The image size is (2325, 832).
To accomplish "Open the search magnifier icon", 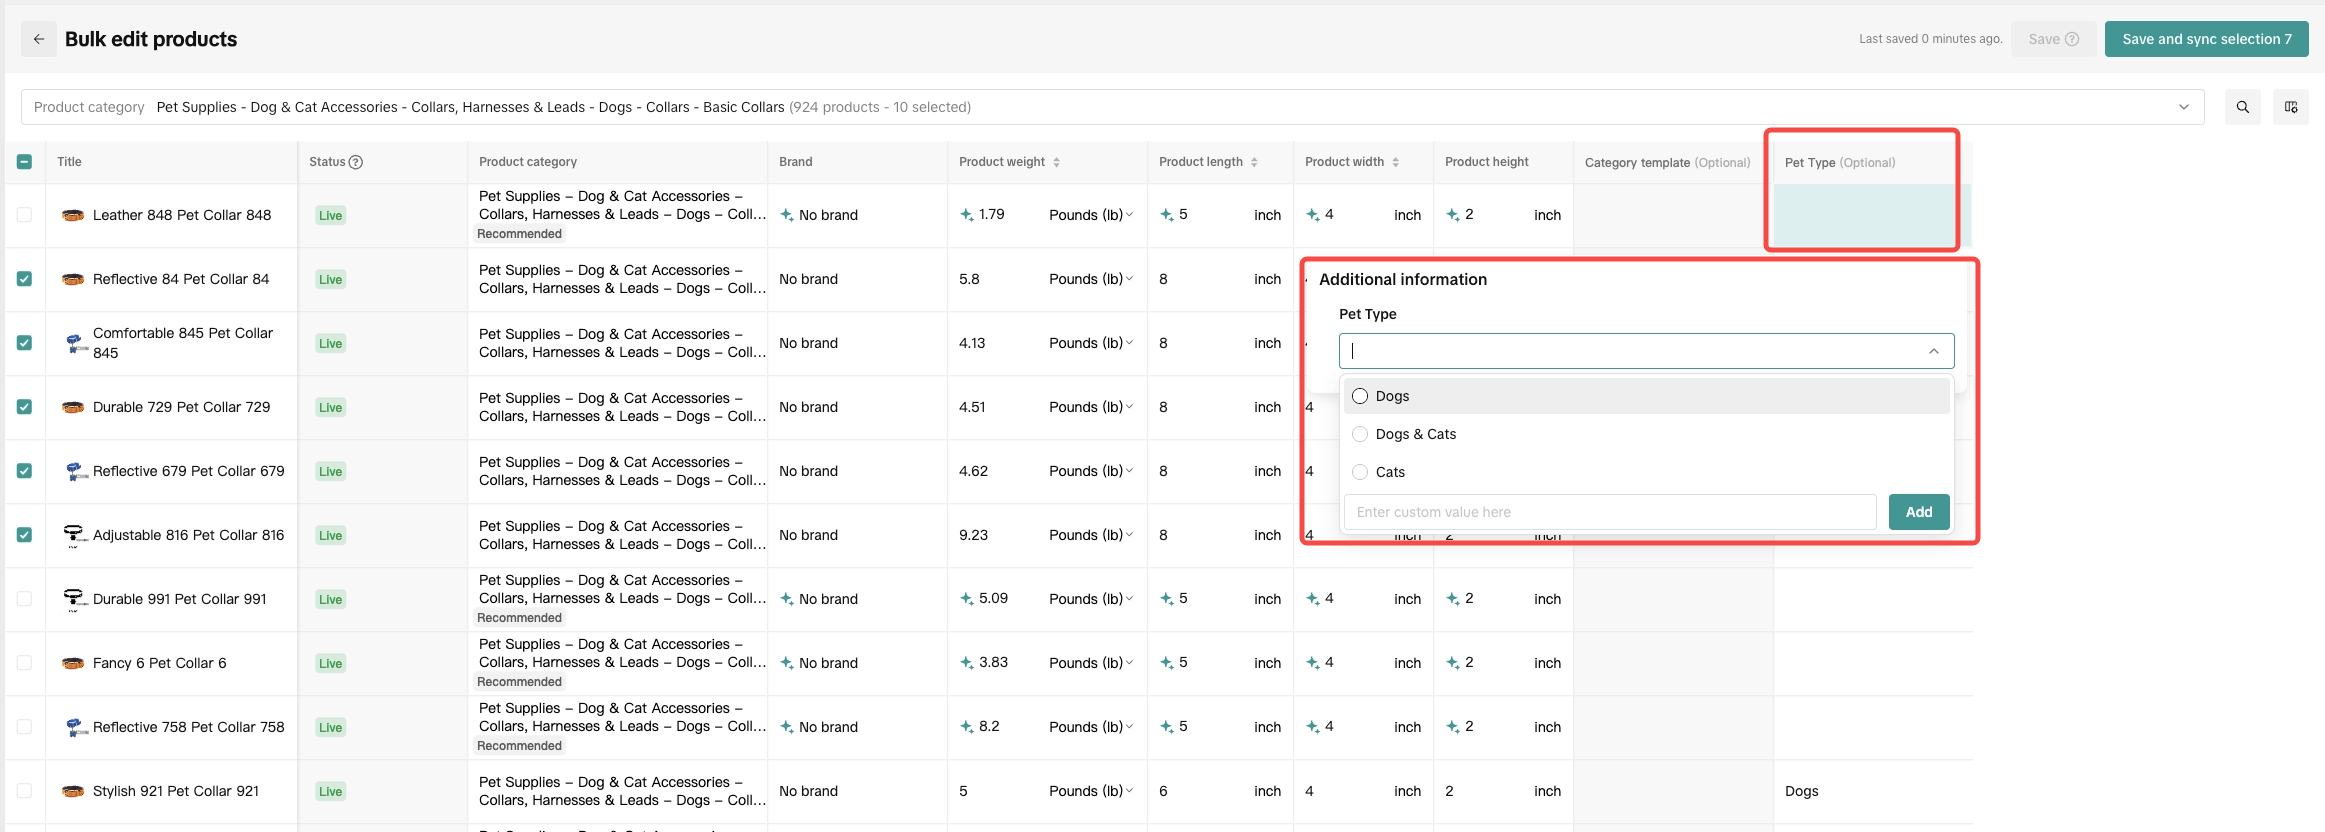I will point(2242,107).
